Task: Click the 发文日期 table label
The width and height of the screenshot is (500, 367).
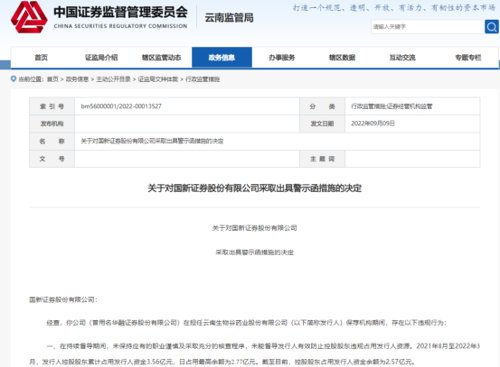Action: click(322, 124)
